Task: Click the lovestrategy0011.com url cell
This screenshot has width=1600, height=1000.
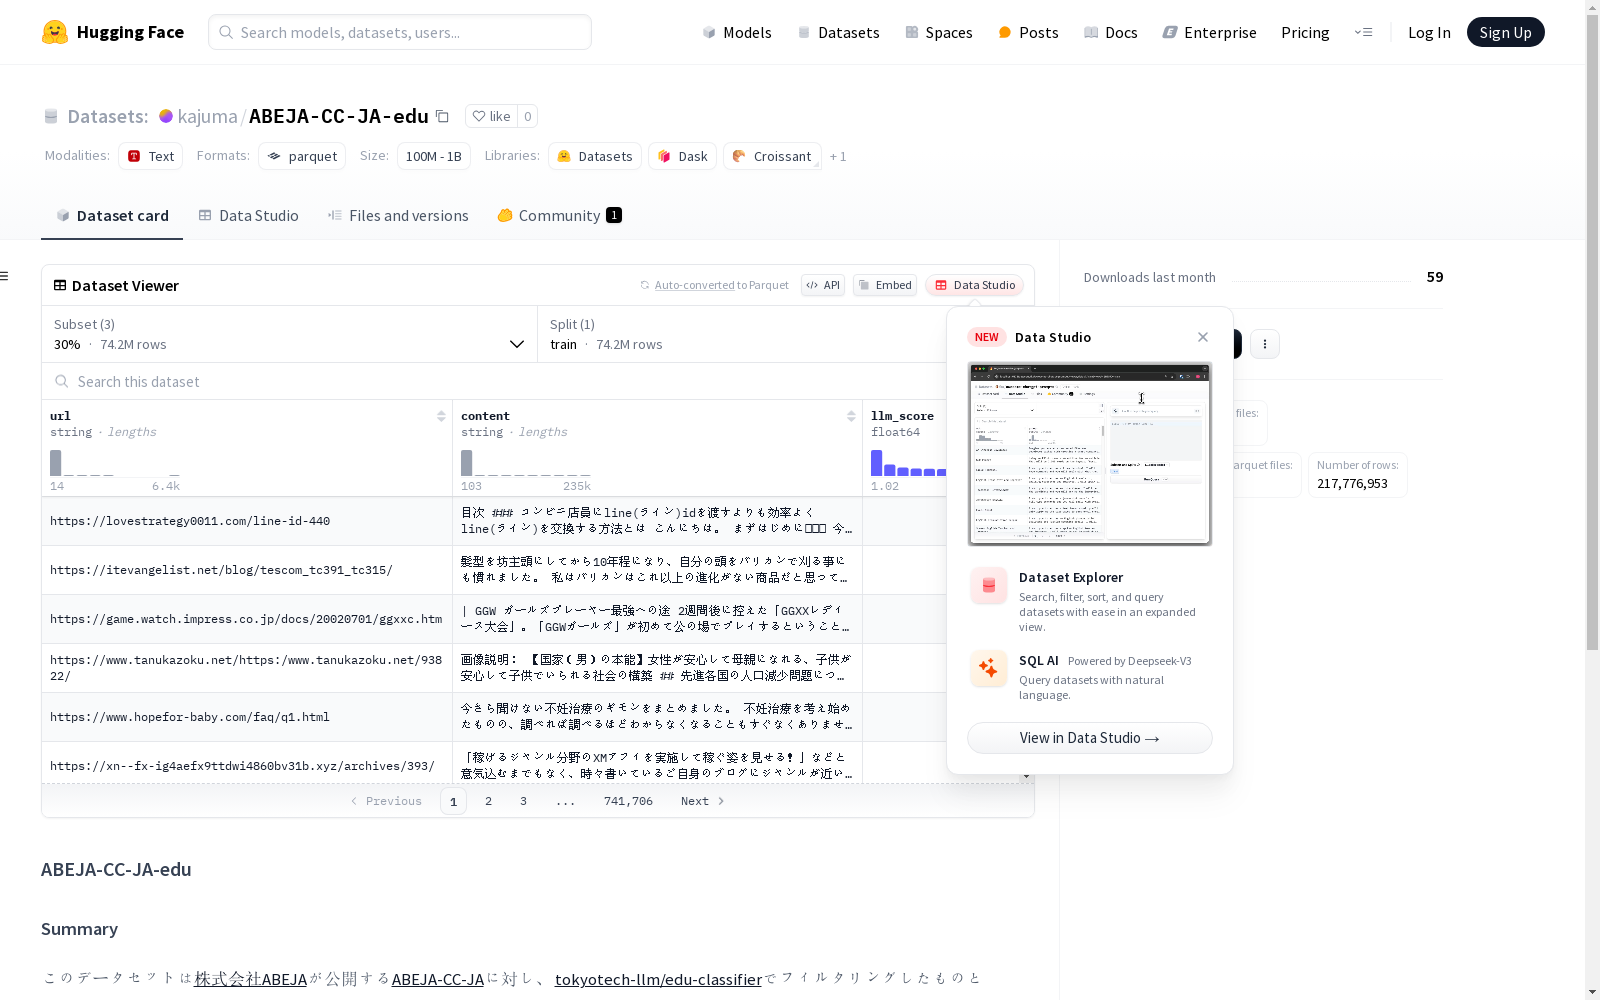Action: click(x=247, y=521)
